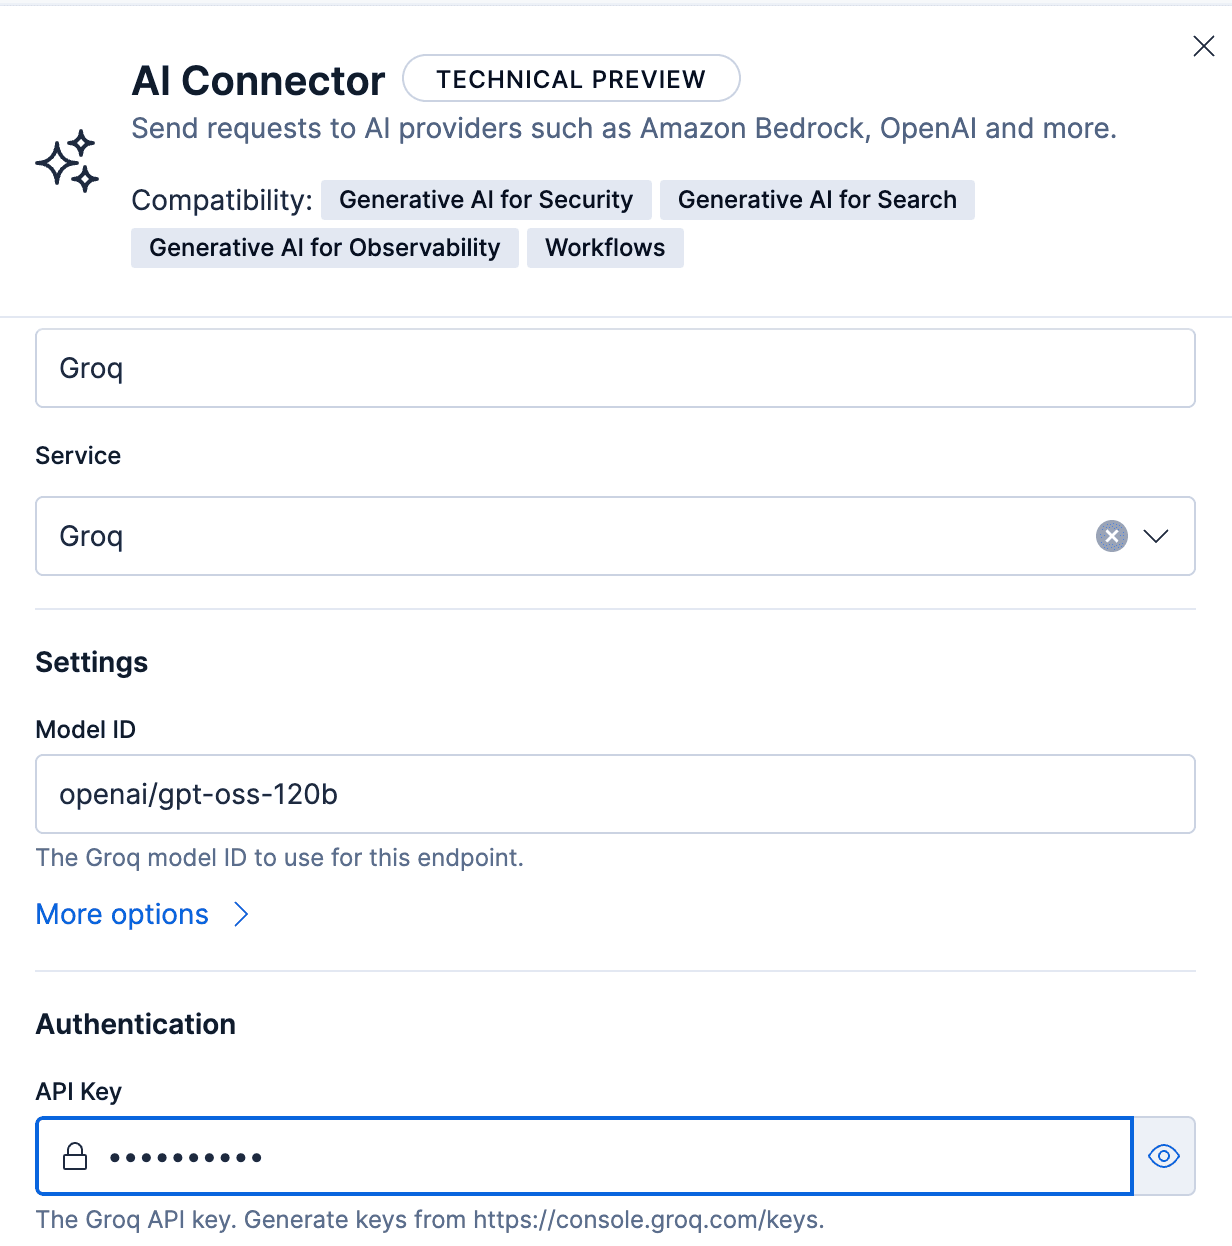The height and width of the screenshot is (1246, 1232).
Task: Click the TECHNICAL PREVIEW badge
Action: 571,78
